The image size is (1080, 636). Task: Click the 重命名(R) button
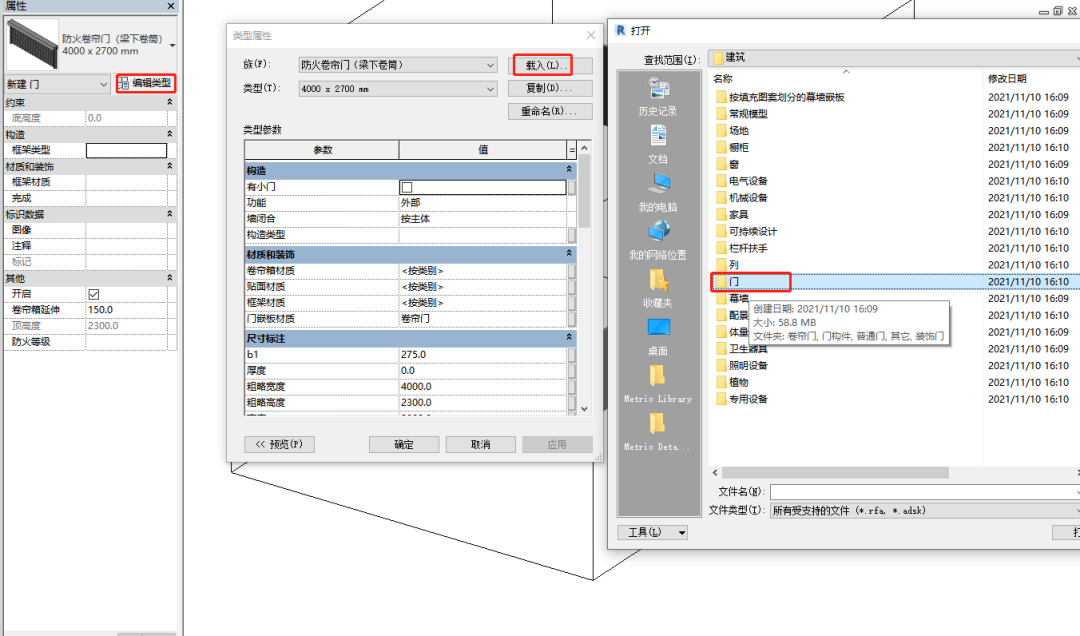[550, 111]
